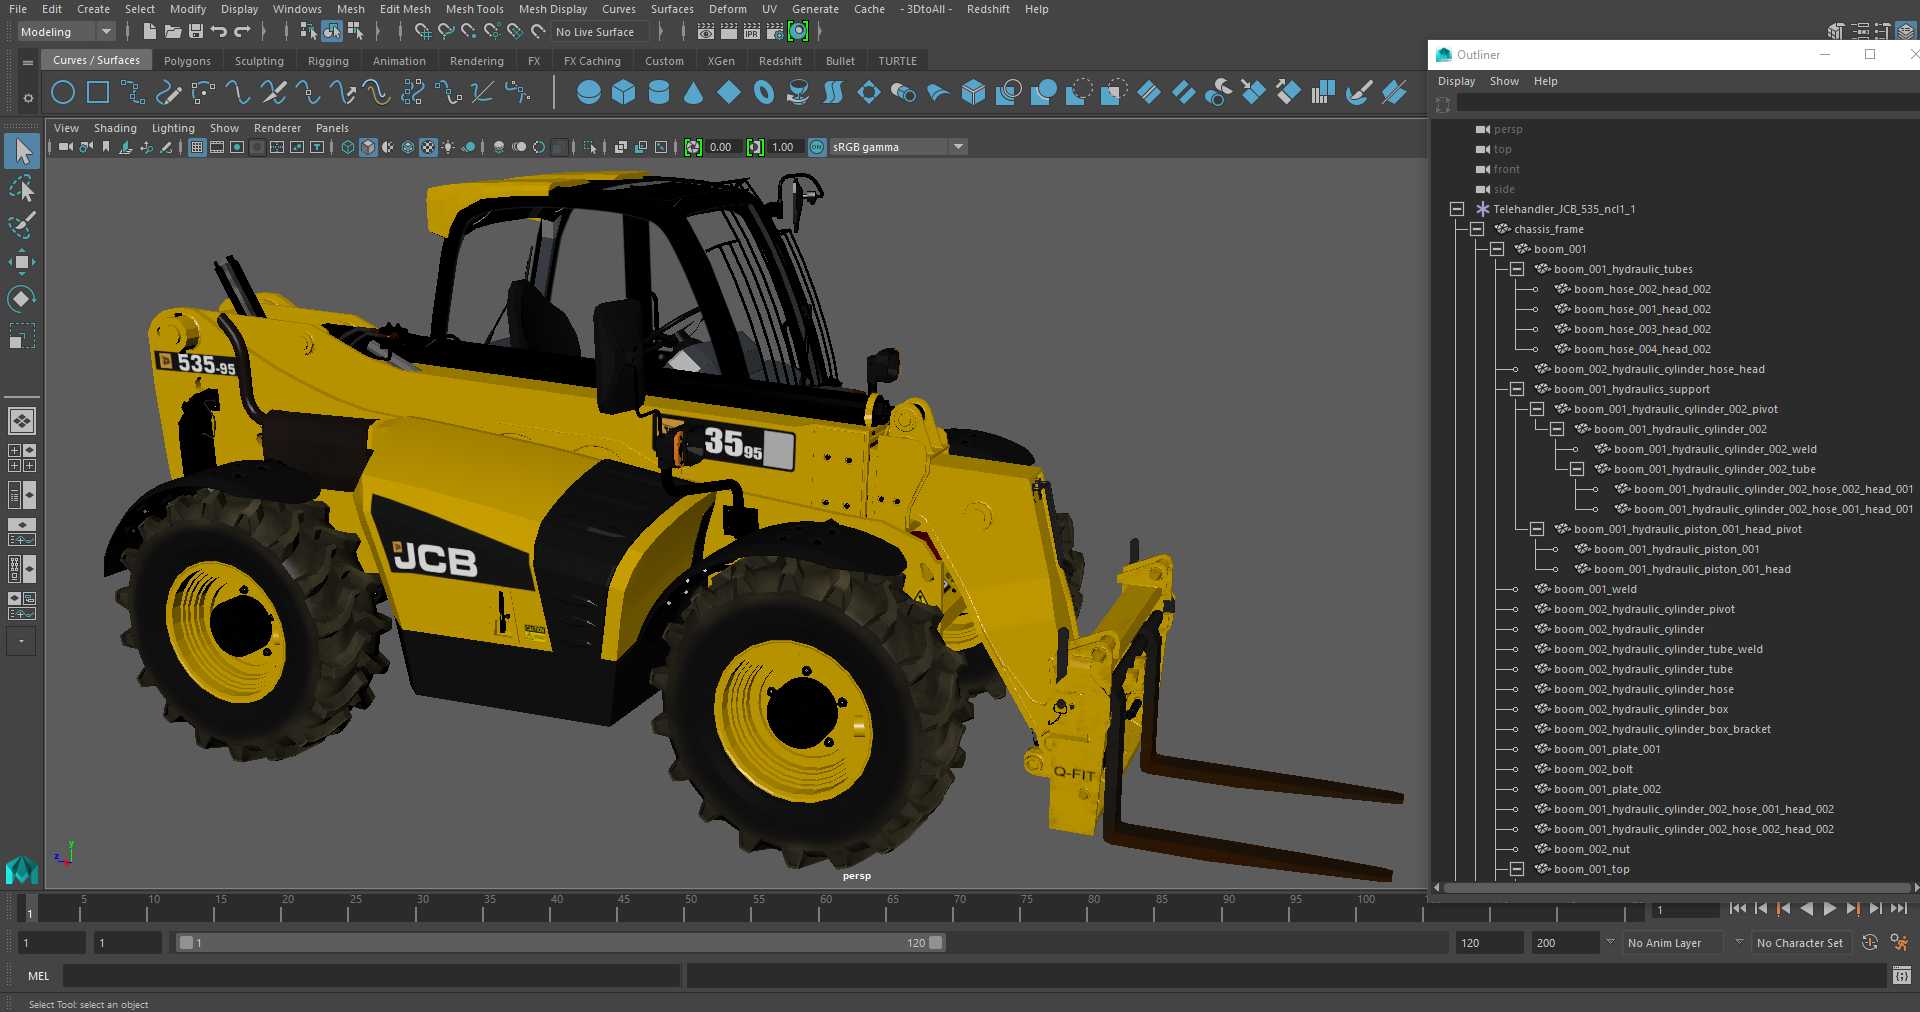The height and width of the screenshot is (1012, 1920).
Task: Create a NURBS sphere from the shelf
Action: coord(589,93)
